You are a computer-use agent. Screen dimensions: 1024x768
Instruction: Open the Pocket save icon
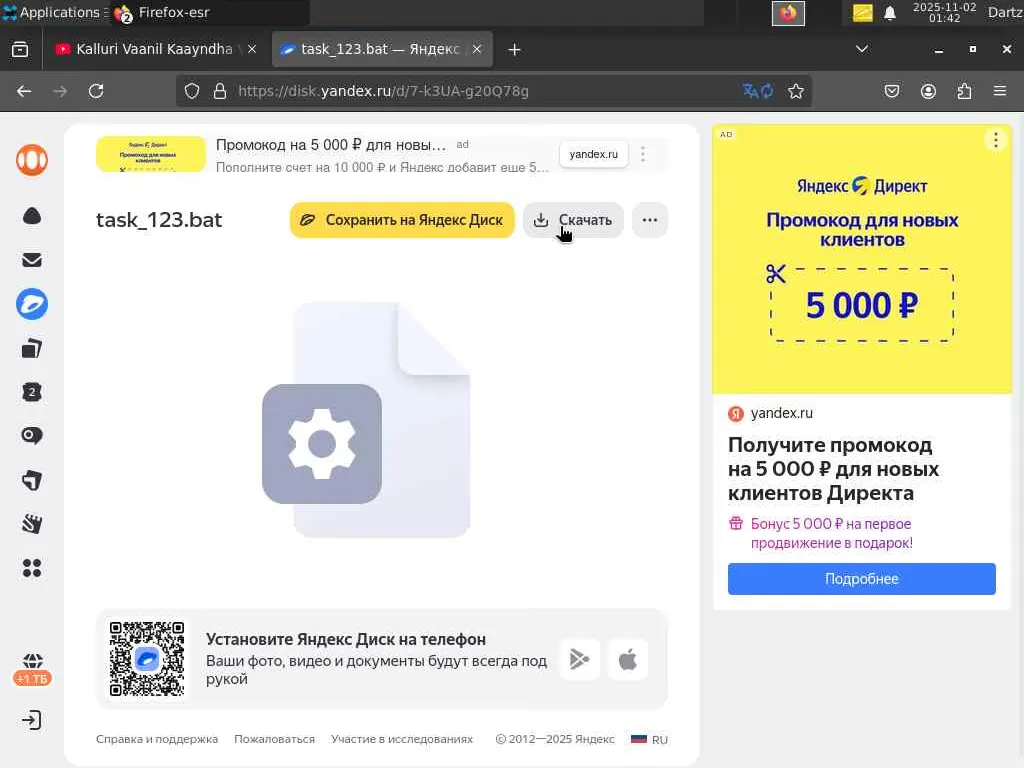(892, 91)
